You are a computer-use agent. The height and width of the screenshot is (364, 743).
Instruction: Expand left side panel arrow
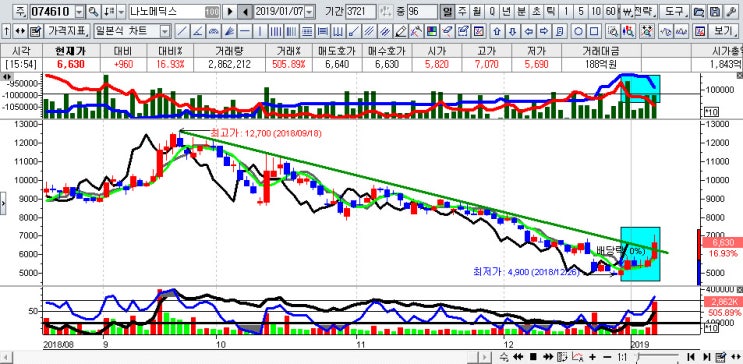click(x=3, y=203)
